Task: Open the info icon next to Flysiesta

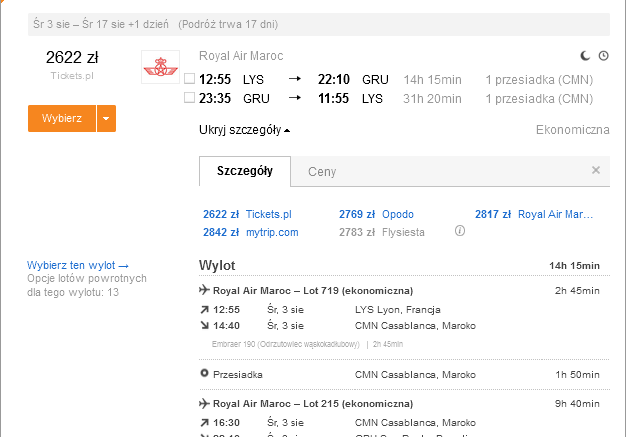Action: [x=460, y=231]
